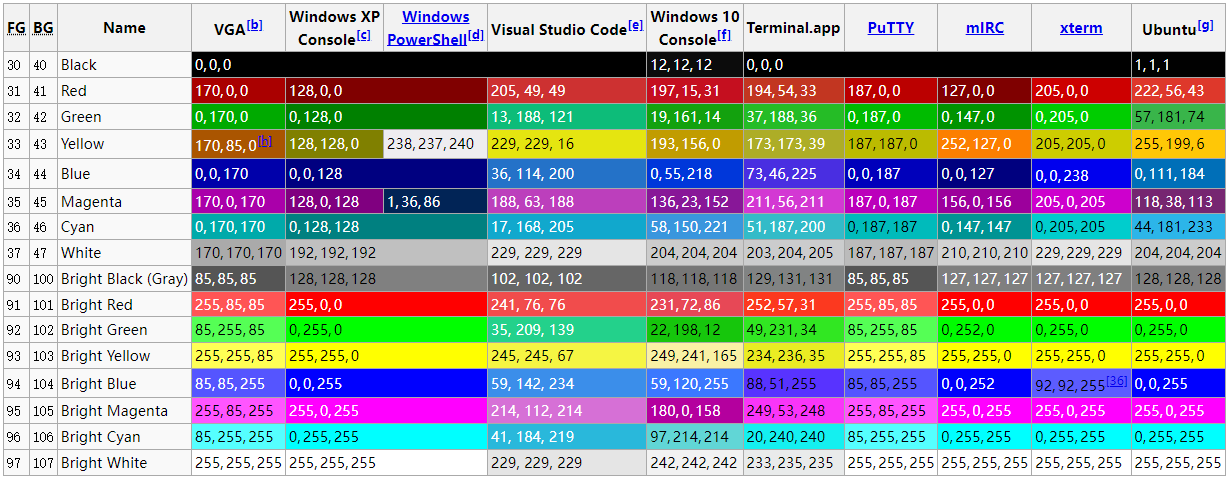This screenshot has height=479, width=1229.
Task: Click PuTTY White swatch 187, 187, 187
Action: 891,253
